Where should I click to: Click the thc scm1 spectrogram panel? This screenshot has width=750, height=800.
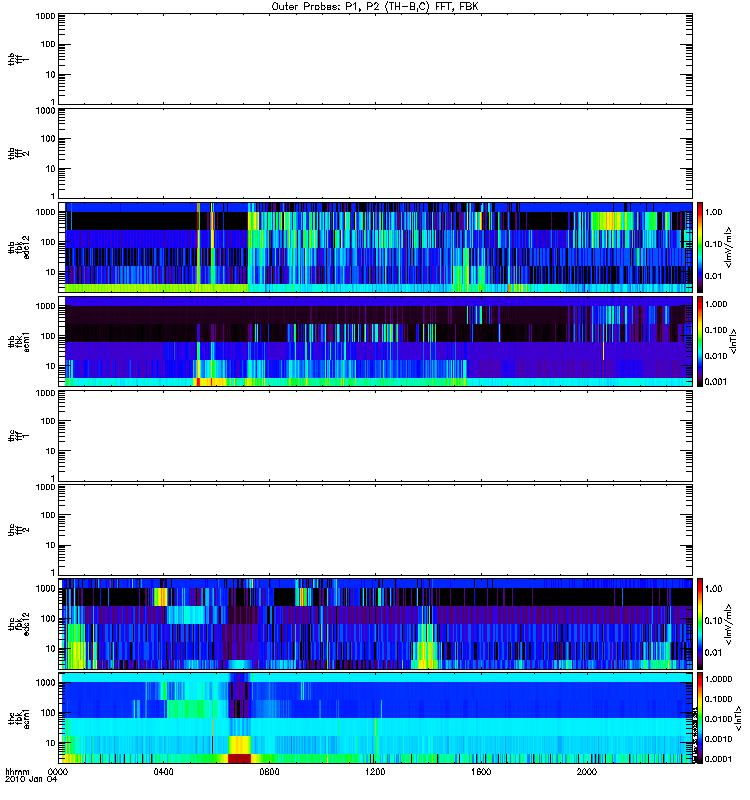pos(376,717)
